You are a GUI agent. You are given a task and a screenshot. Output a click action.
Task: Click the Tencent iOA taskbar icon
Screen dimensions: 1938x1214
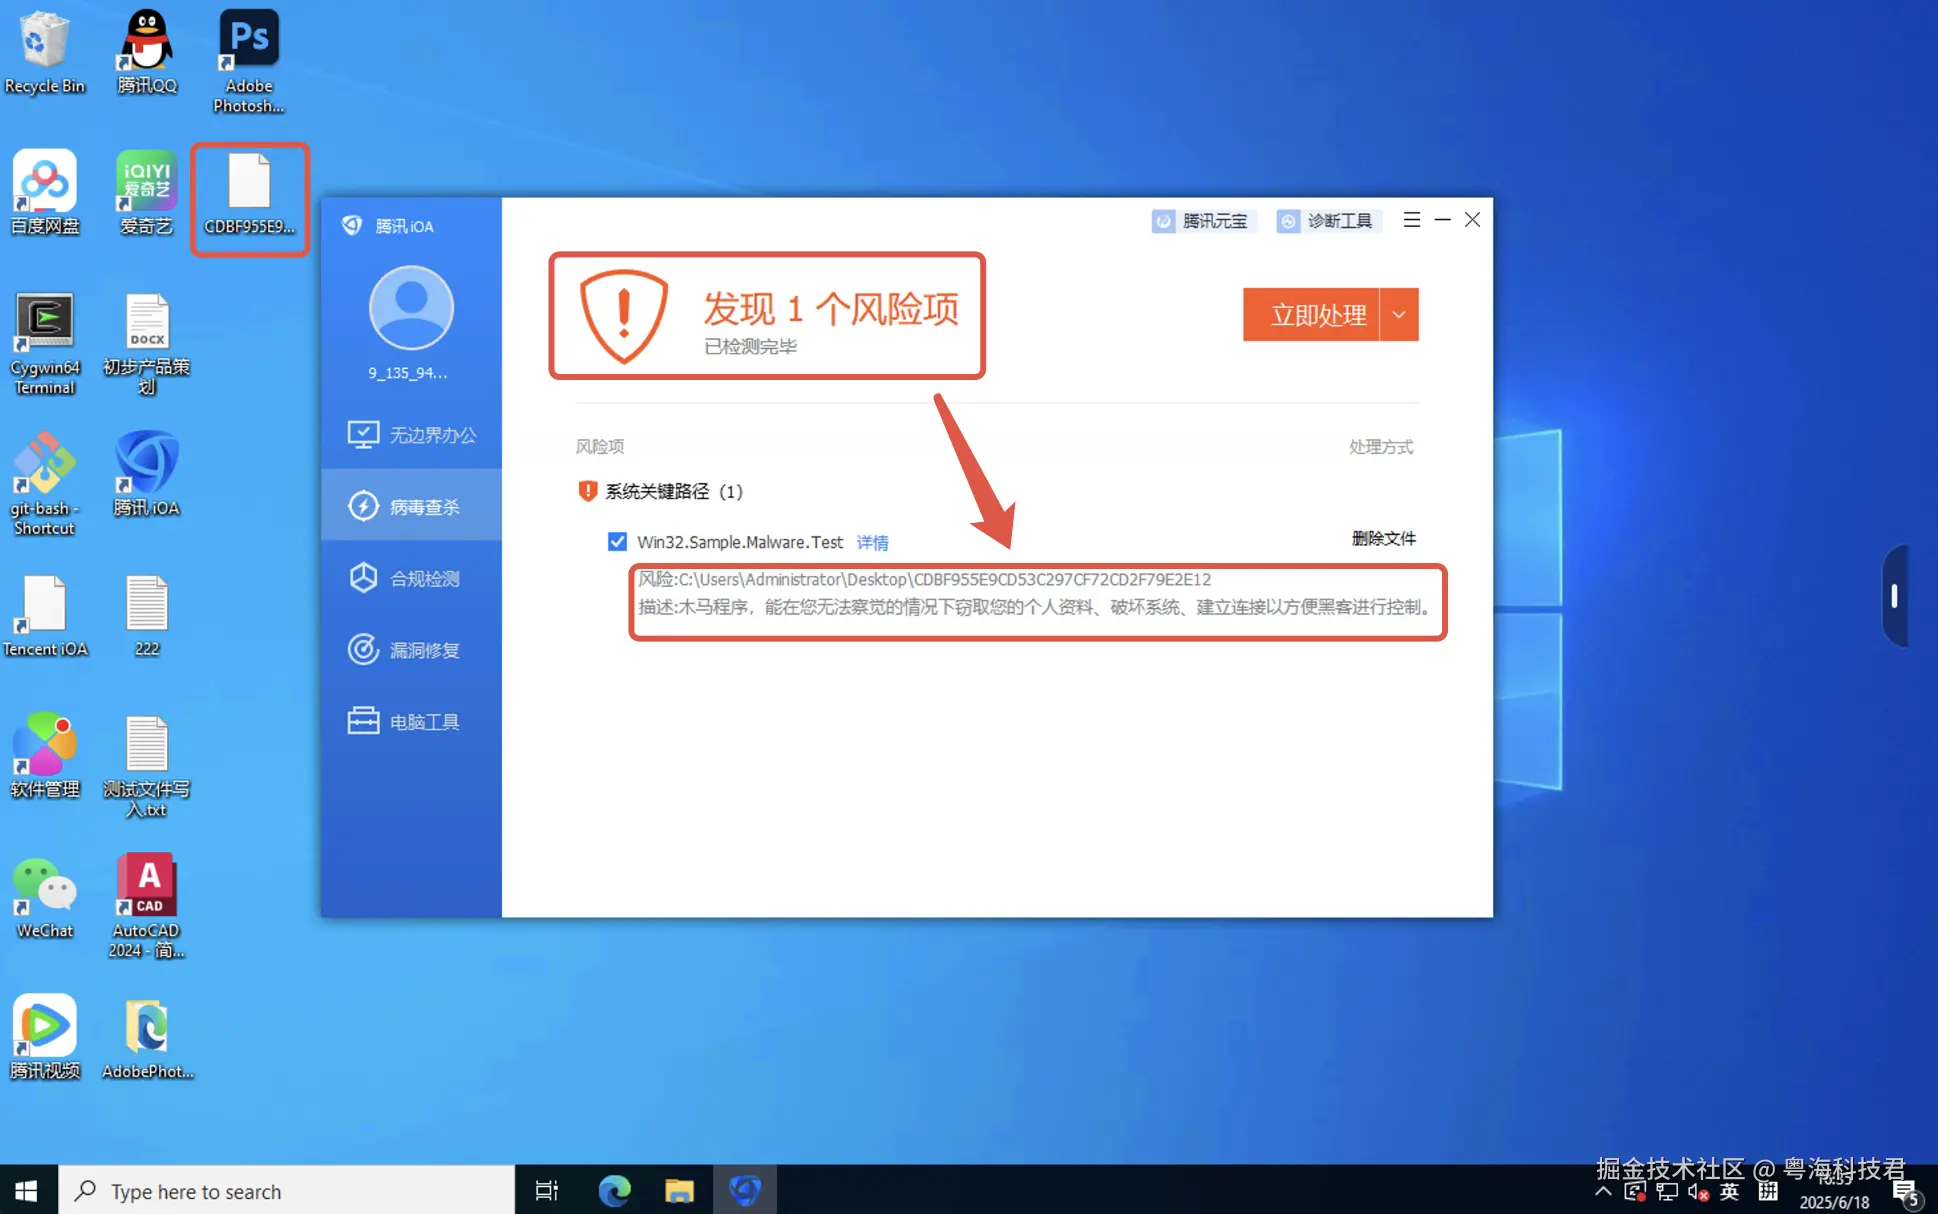tap(744, 1190)
